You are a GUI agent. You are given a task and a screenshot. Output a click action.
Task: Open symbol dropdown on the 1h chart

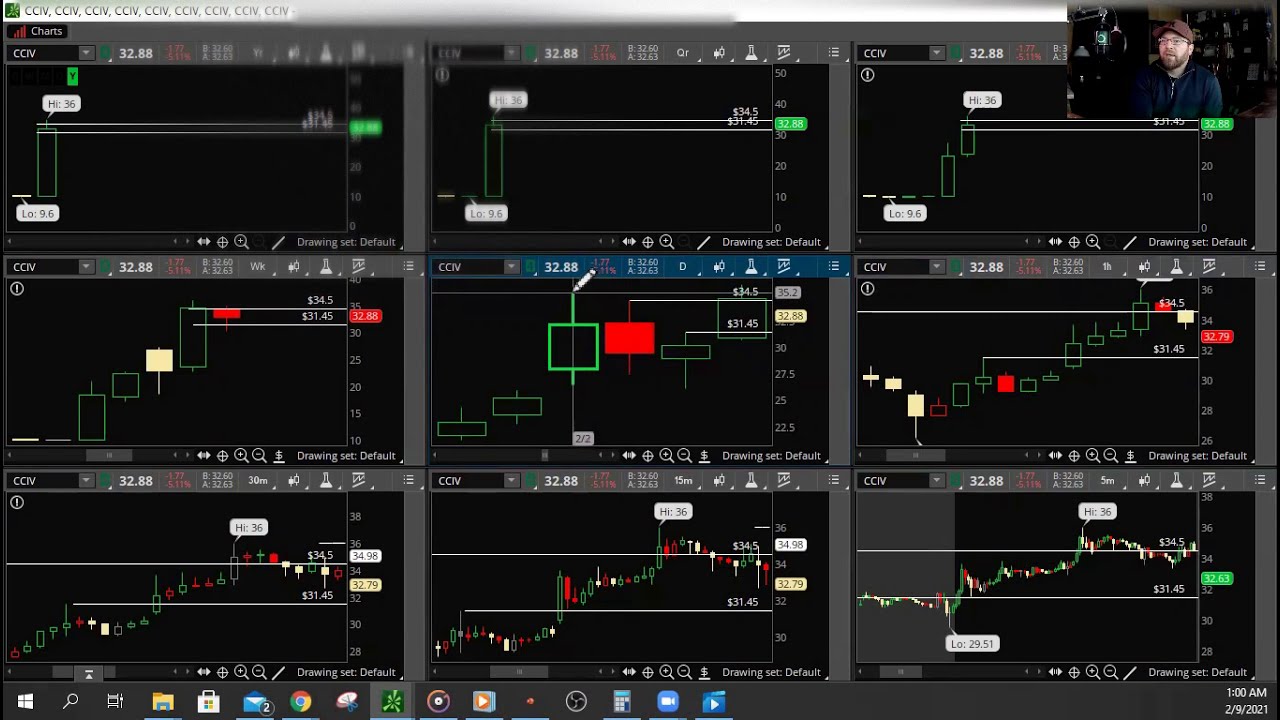coord(937,267)
